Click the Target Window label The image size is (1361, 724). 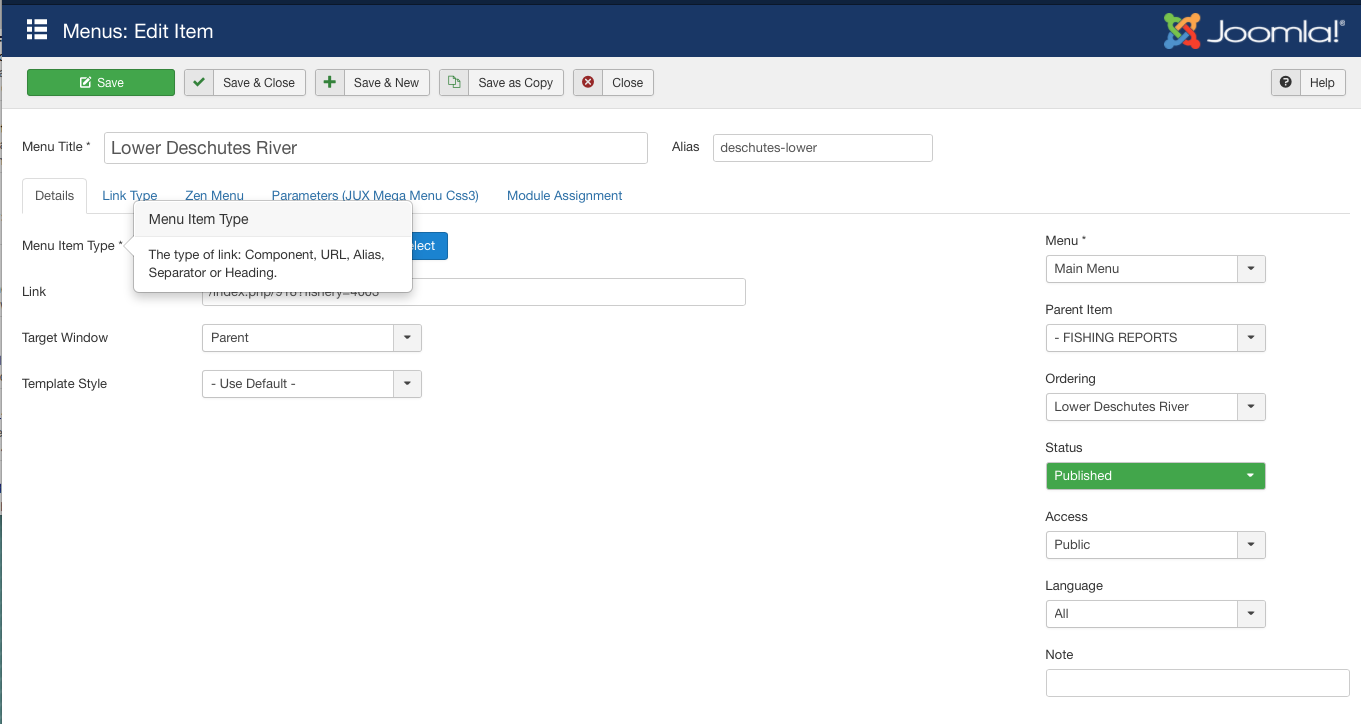[65, 338]
